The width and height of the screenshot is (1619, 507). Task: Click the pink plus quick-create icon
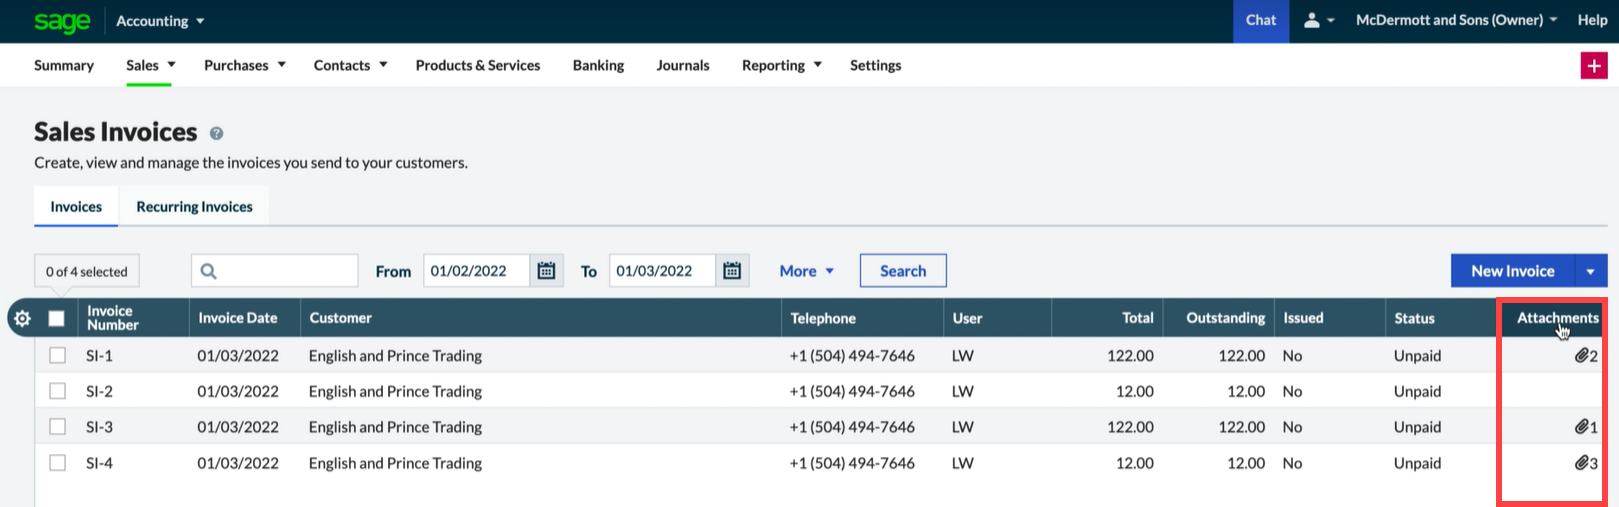pos(1593,66)
